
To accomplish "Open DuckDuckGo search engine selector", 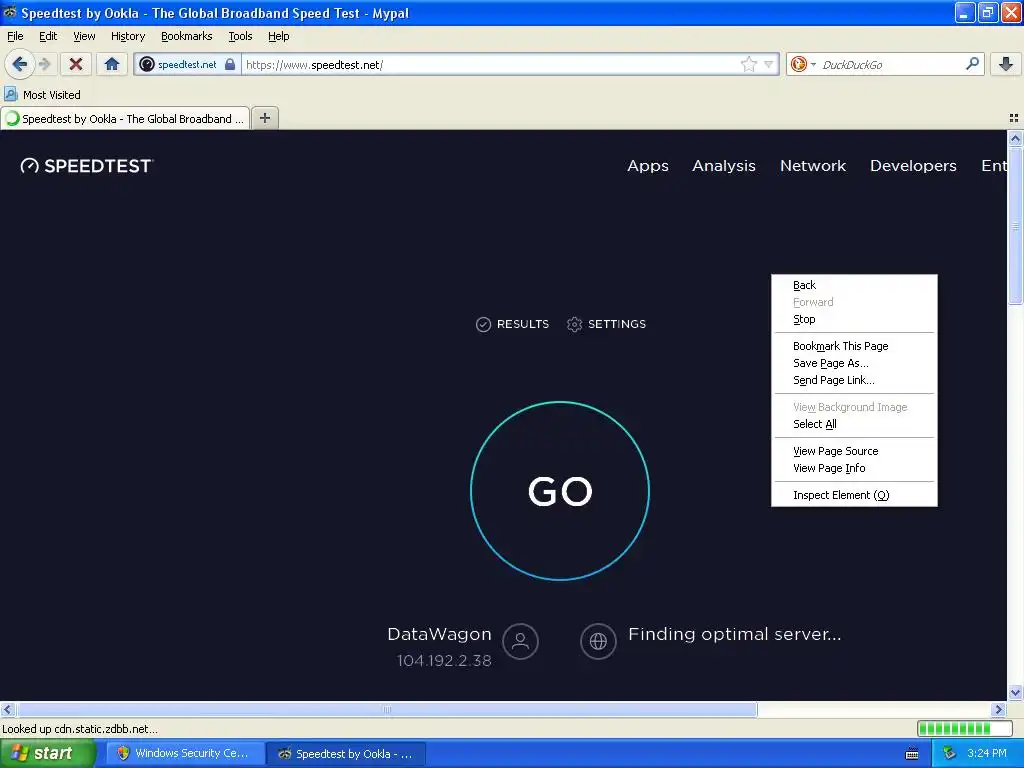I will click(803, 64).
